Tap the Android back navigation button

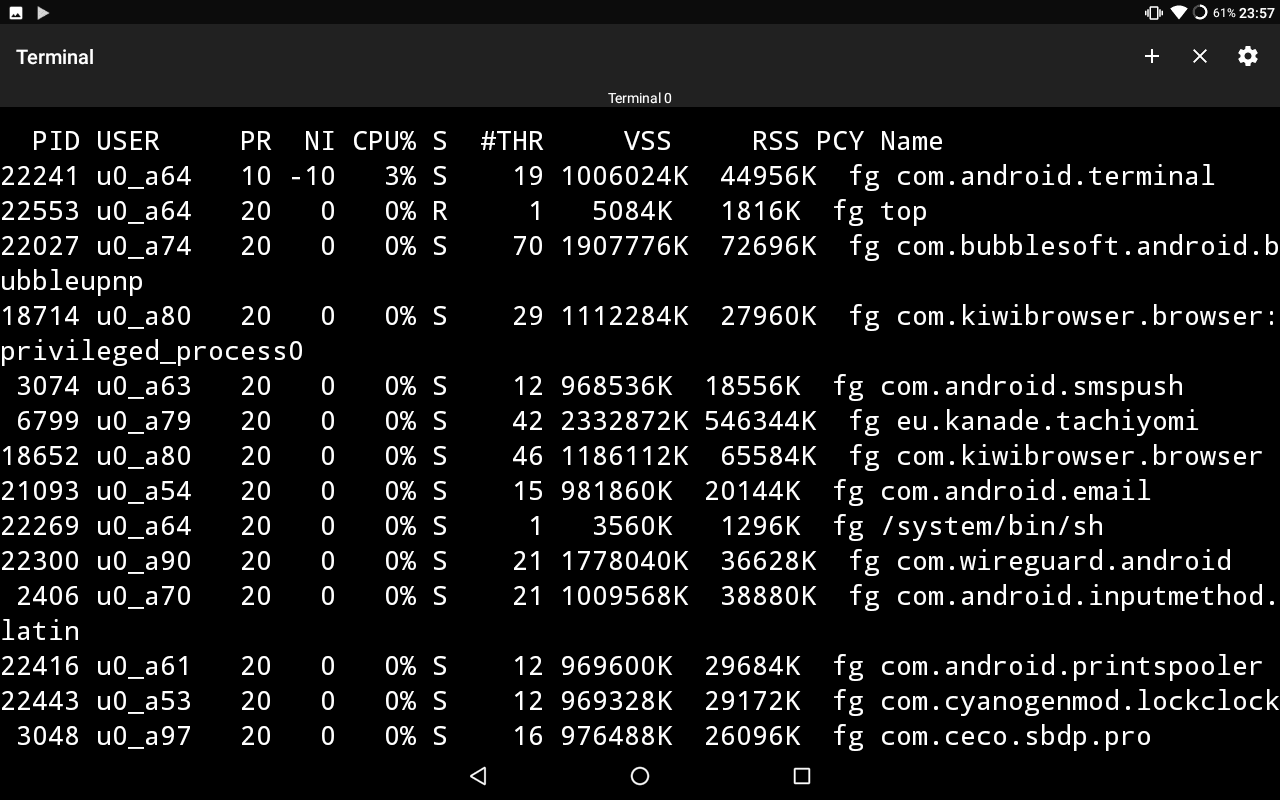click(478, 776)
